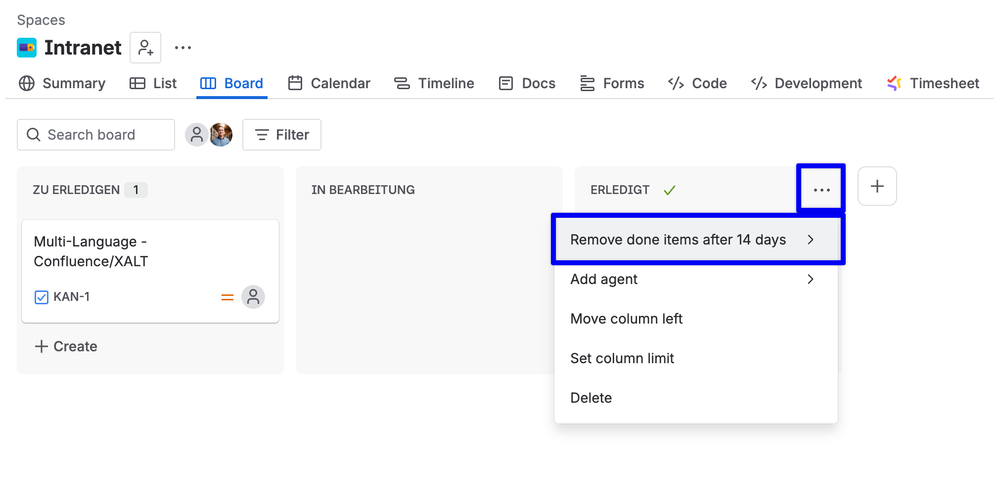This screenshot has height=483, width=999.
Task: Click the medium priority icon on KAN-1
Action: pos(227,297)
